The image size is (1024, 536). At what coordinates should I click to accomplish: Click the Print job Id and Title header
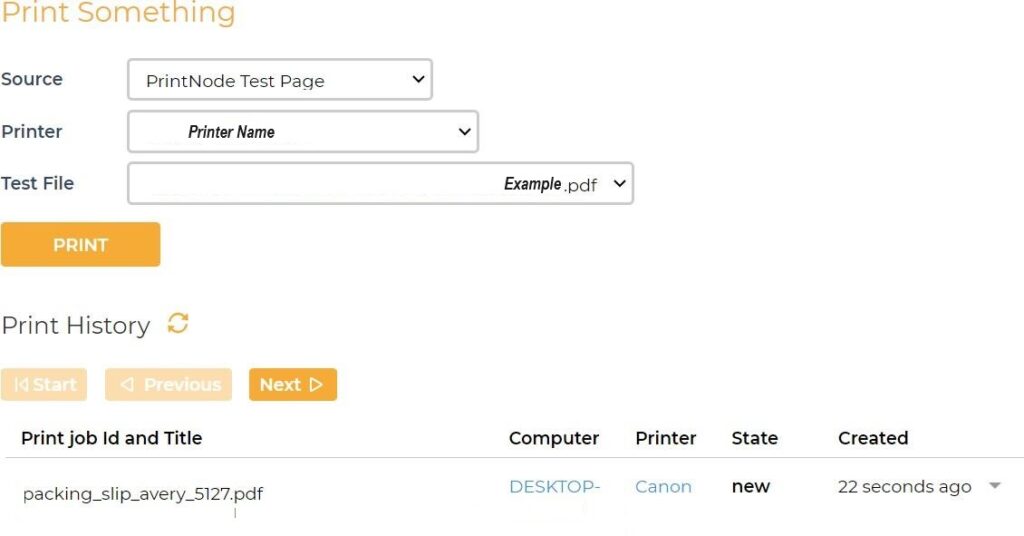pos(111,438)
